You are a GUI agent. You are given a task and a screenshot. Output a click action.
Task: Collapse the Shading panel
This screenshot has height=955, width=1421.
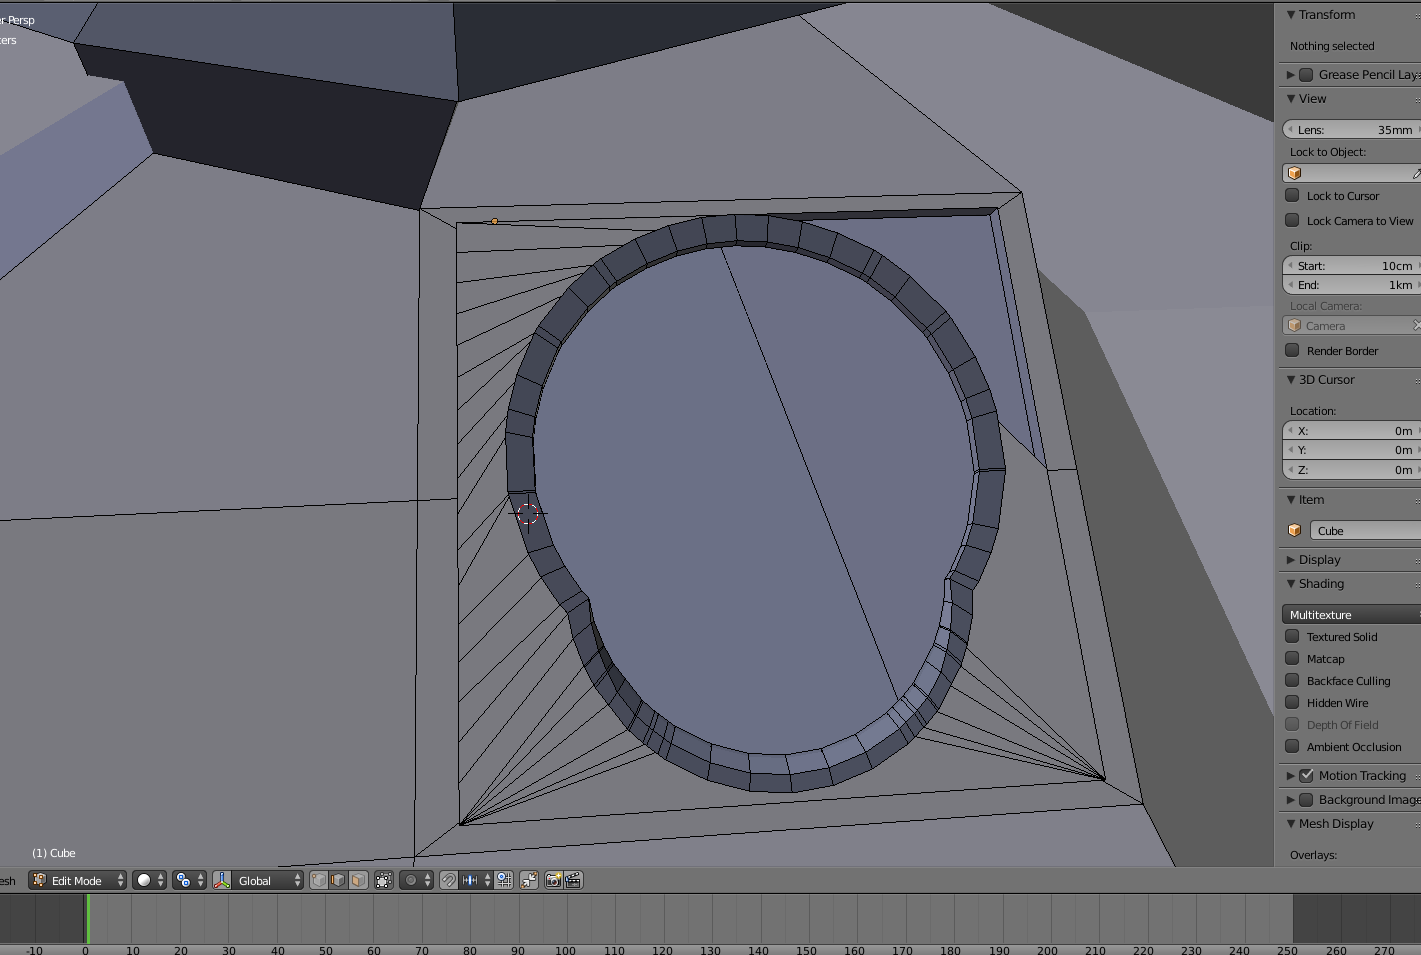pyautogui.click(x=1291, y=583)
